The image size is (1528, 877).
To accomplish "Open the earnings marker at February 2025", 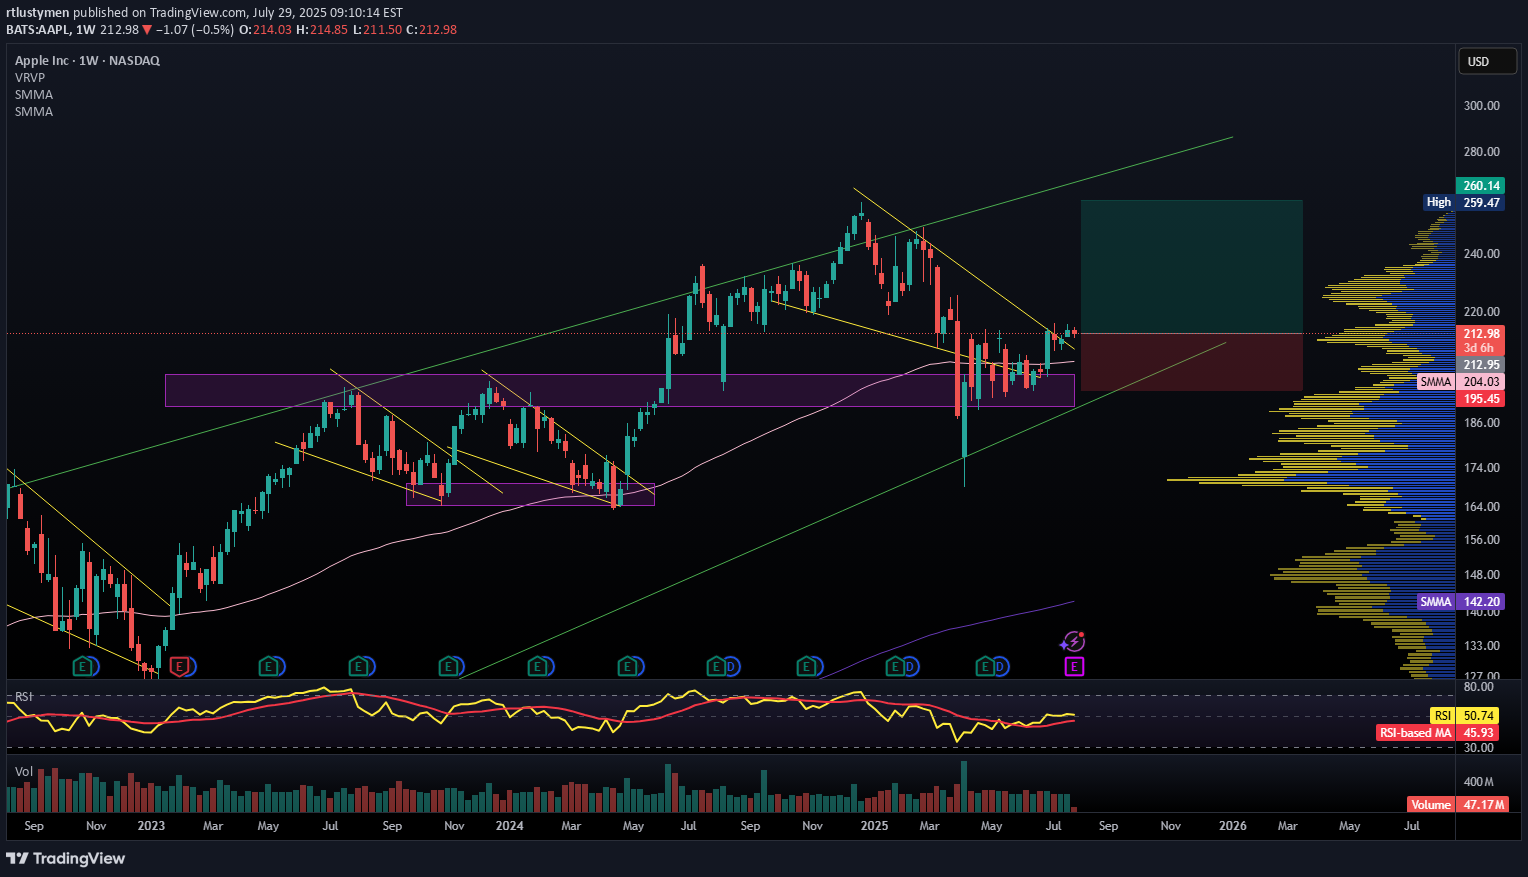I will [x=896, y=666].
